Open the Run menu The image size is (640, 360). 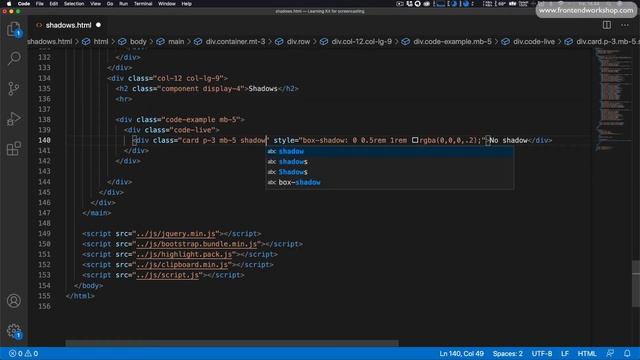[x=123, y=4]
